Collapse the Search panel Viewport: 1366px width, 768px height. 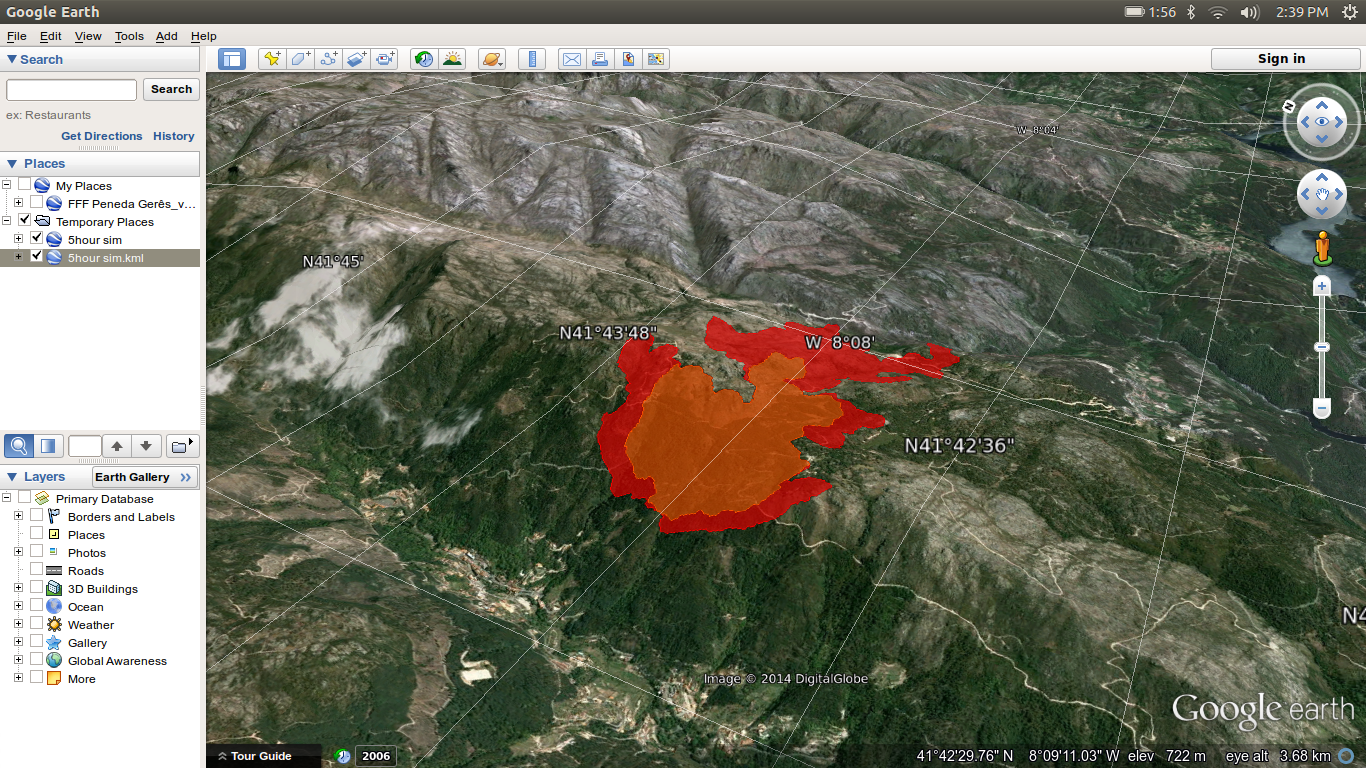click(x=12, y=59)
